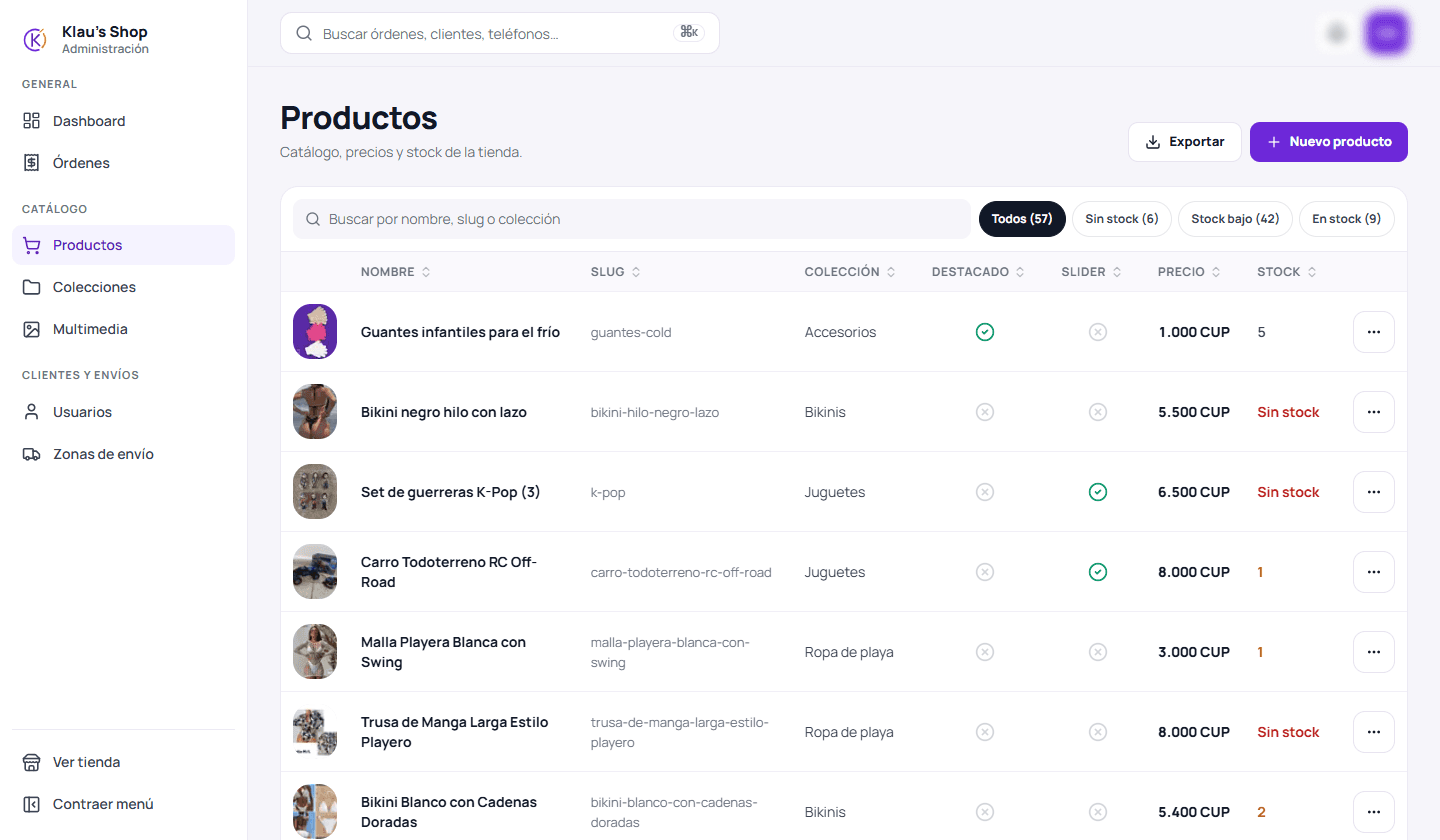Sort table by Precio column
The width and height of the screenshot is (1440, 840).
(1190, 272)
